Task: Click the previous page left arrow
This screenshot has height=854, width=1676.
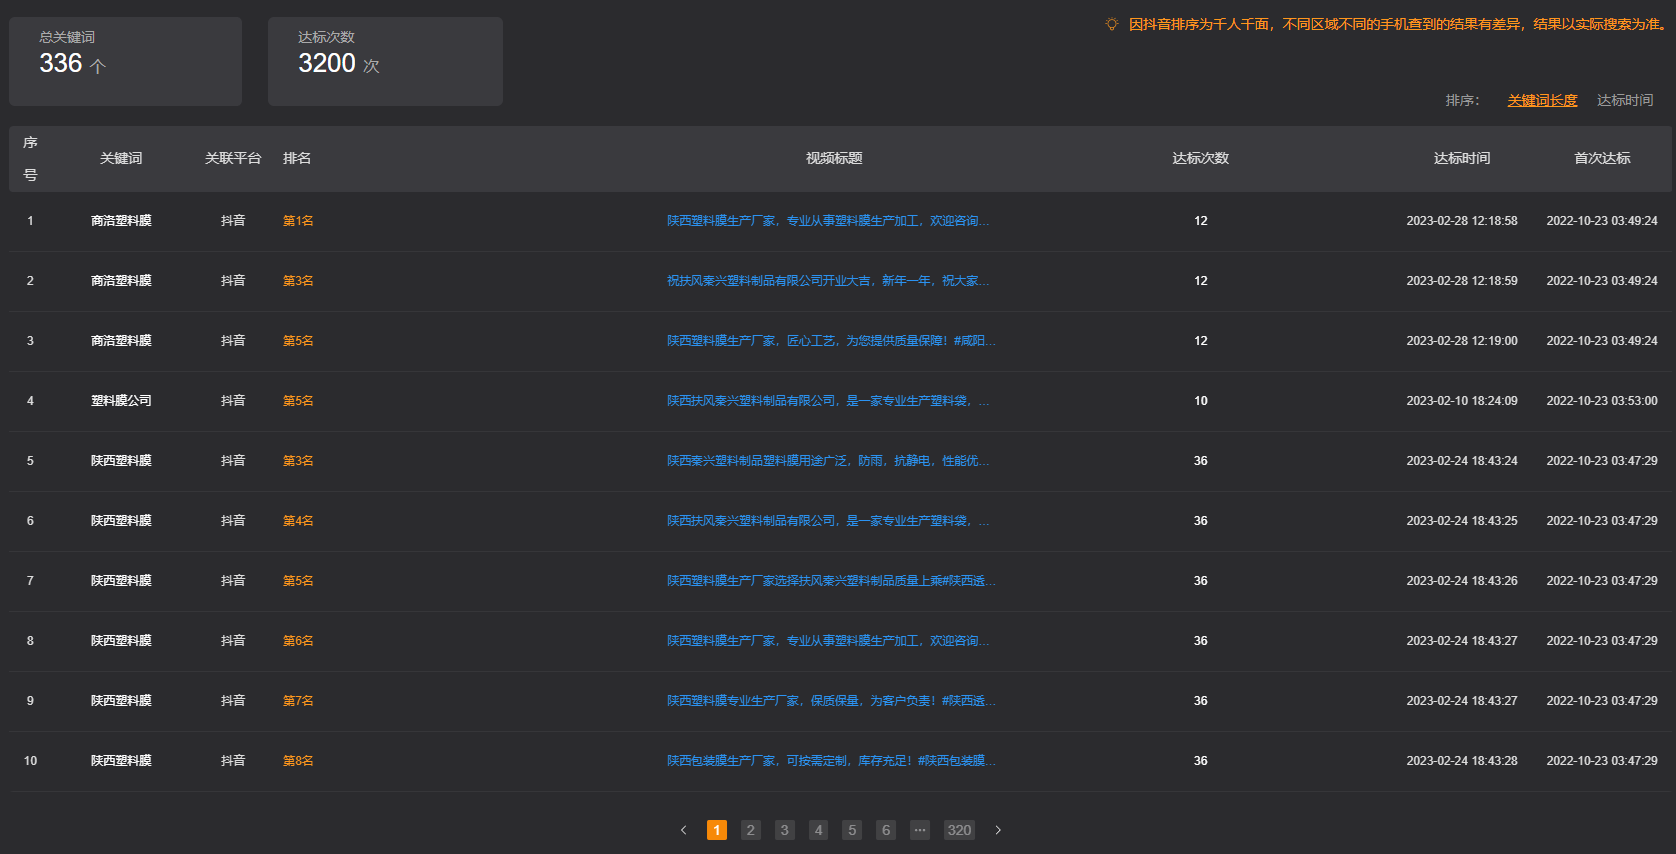Action: click(x=683, y=830)
